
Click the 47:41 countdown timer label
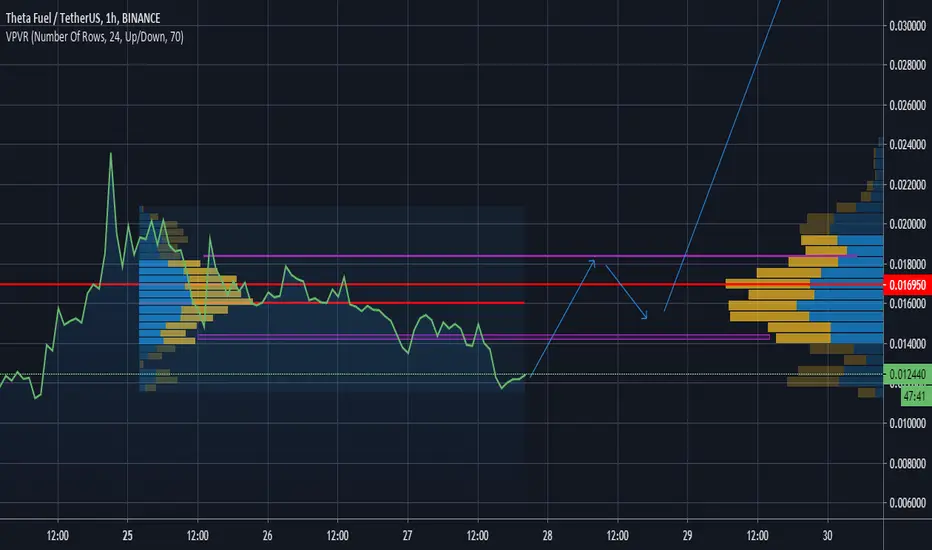tap(915, 396)
